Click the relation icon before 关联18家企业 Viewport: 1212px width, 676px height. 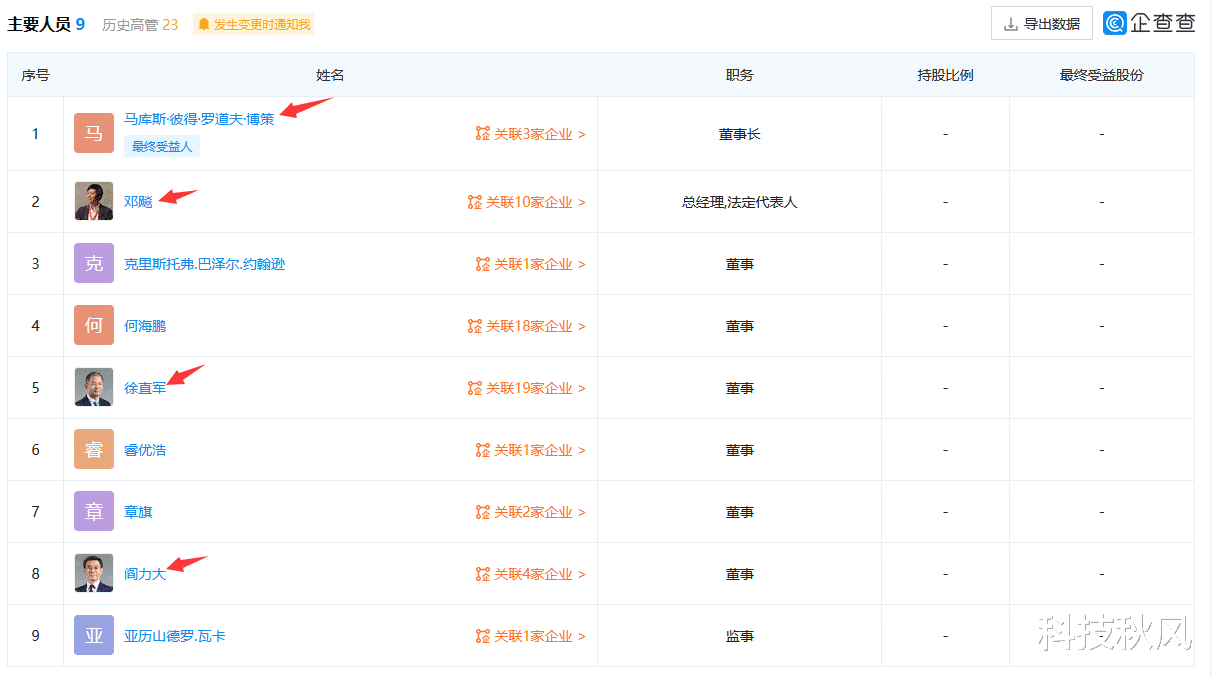coord(475,325)
